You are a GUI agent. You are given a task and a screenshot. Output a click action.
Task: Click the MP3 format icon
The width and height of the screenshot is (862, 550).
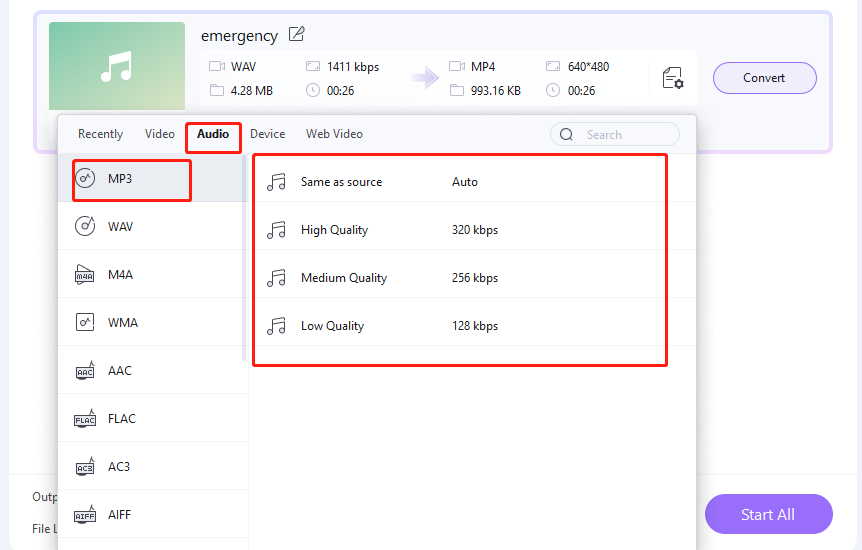click(85, 178)
